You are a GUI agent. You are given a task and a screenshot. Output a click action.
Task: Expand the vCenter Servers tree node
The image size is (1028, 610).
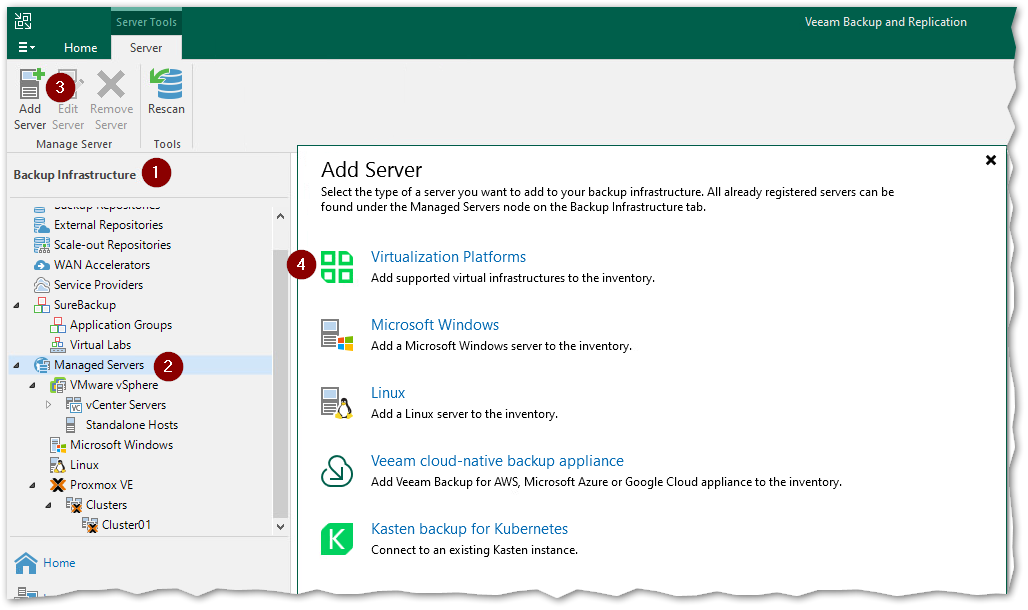click(x=49, y=405)
